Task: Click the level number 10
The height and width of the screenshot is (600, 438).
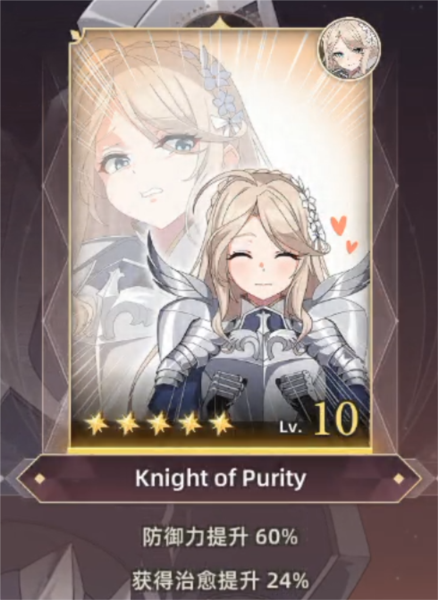Action: coord(337,420)
